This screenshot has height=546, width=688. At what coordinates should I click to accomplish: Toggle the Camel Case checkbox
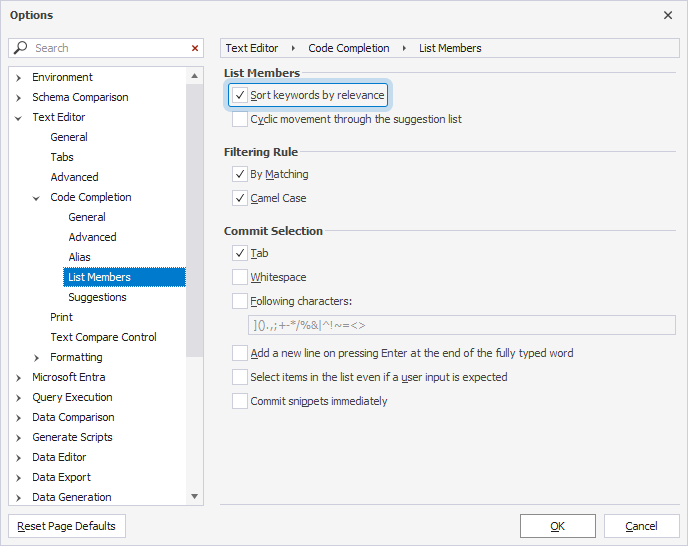240,198
